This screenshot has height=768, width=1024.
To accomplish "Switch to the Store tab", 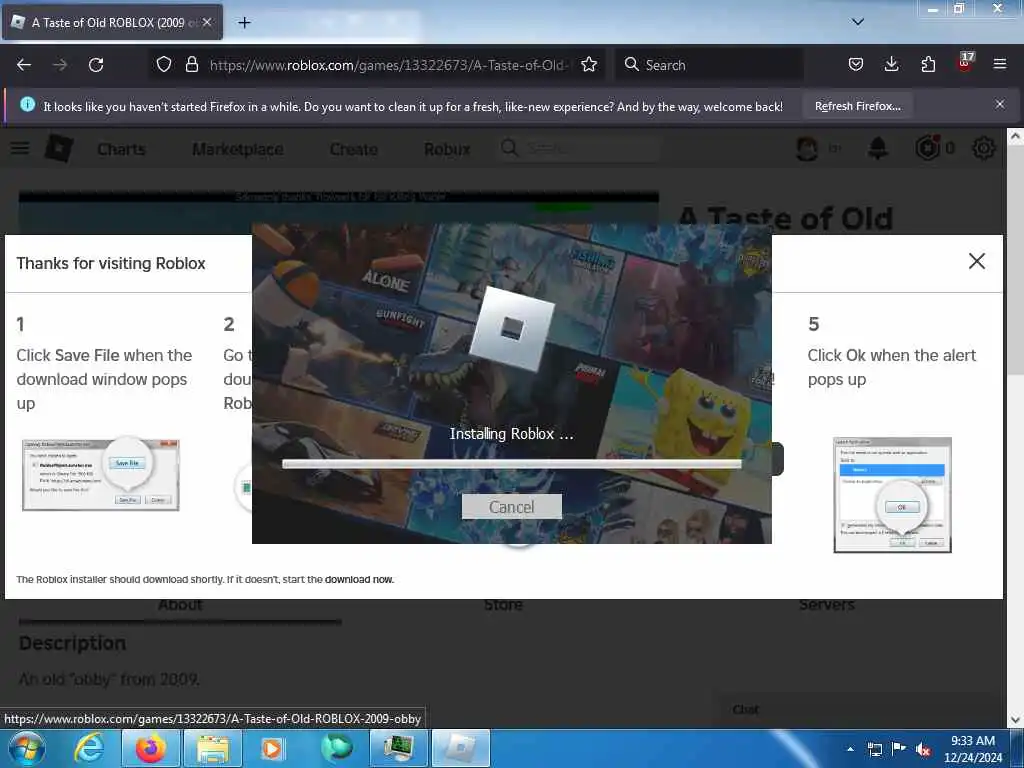I will (503, 605).
